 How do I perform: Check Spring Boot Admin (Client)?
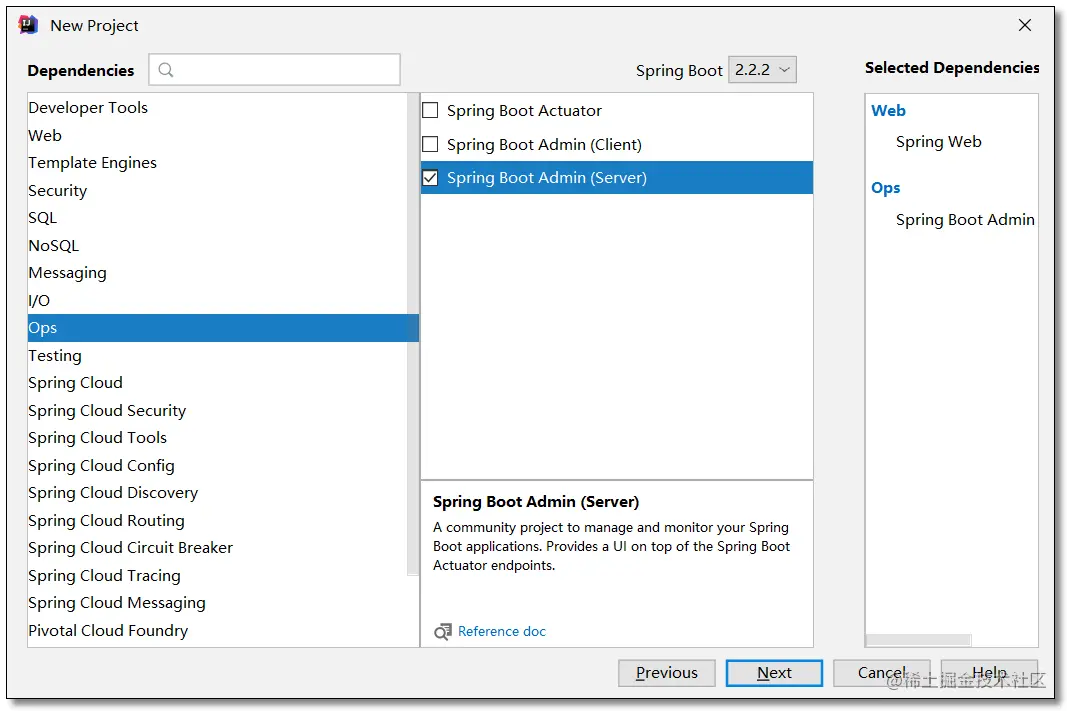(x=430, y=144)
